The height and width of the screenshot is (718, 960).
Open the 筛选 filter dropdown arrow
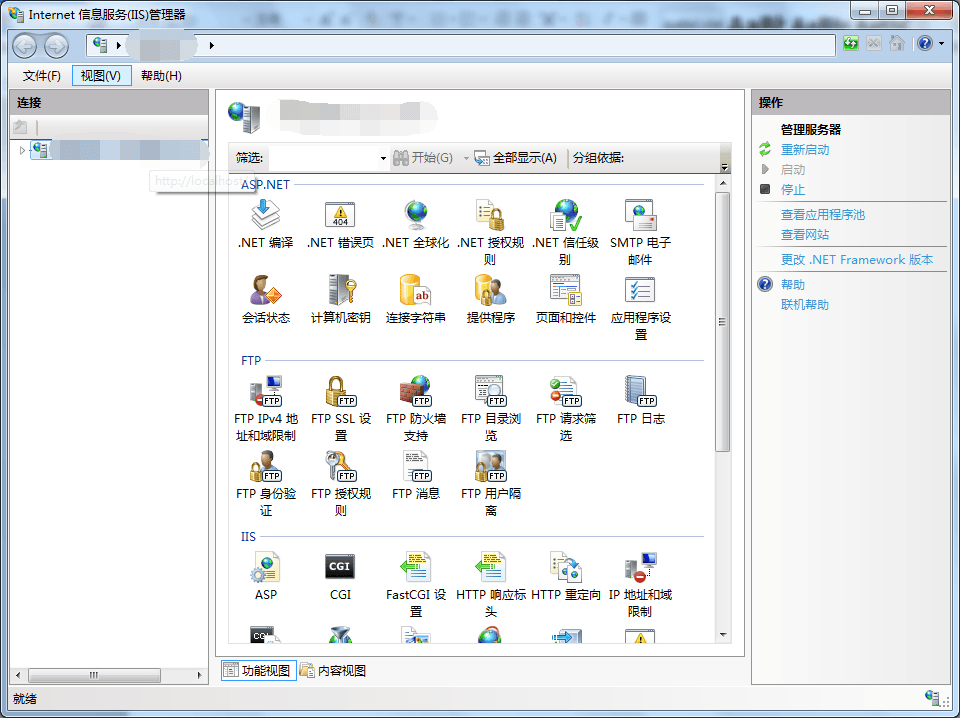[383, 158]
